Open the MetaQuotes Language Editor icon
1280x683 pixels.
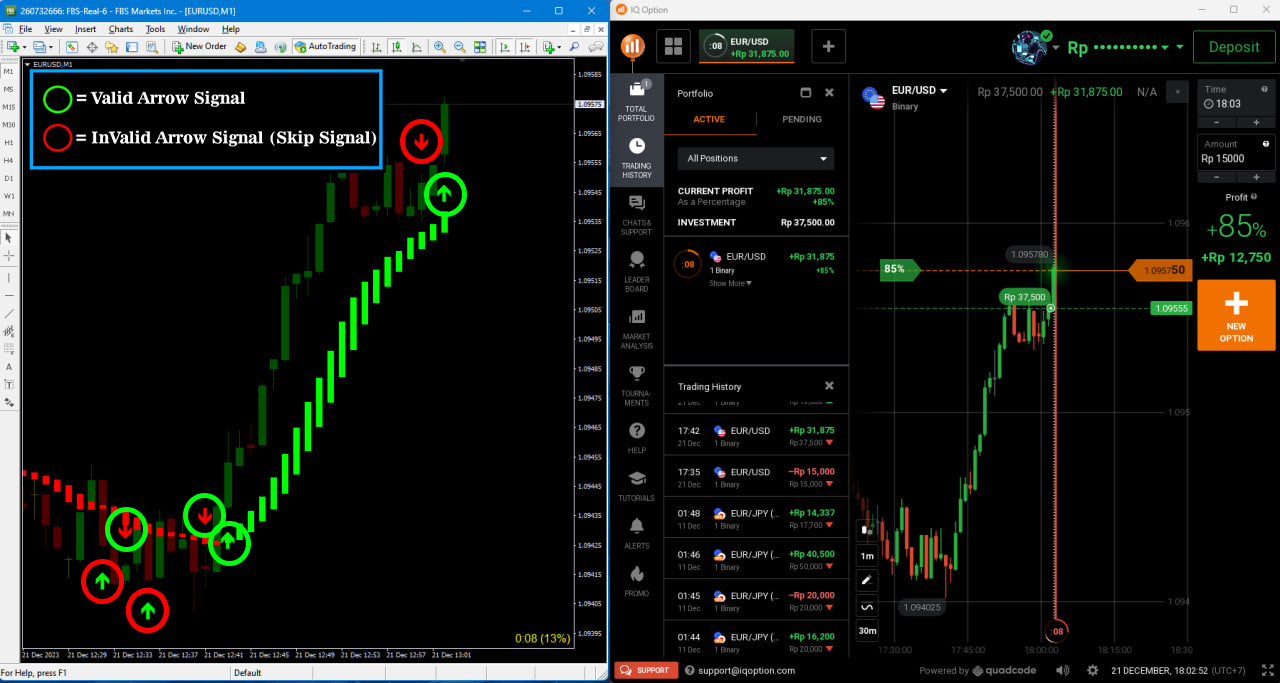coord(241,46)
